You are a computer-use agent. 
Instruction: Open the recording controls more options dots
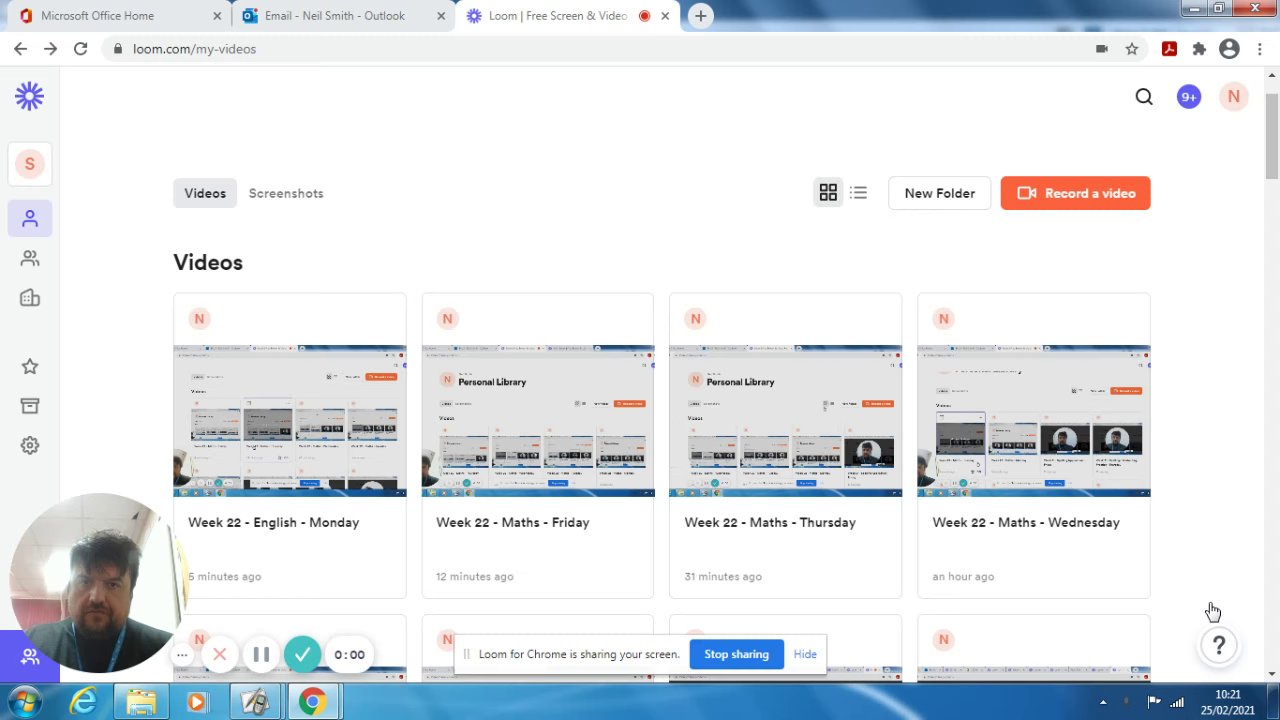(x=182, y=655)
